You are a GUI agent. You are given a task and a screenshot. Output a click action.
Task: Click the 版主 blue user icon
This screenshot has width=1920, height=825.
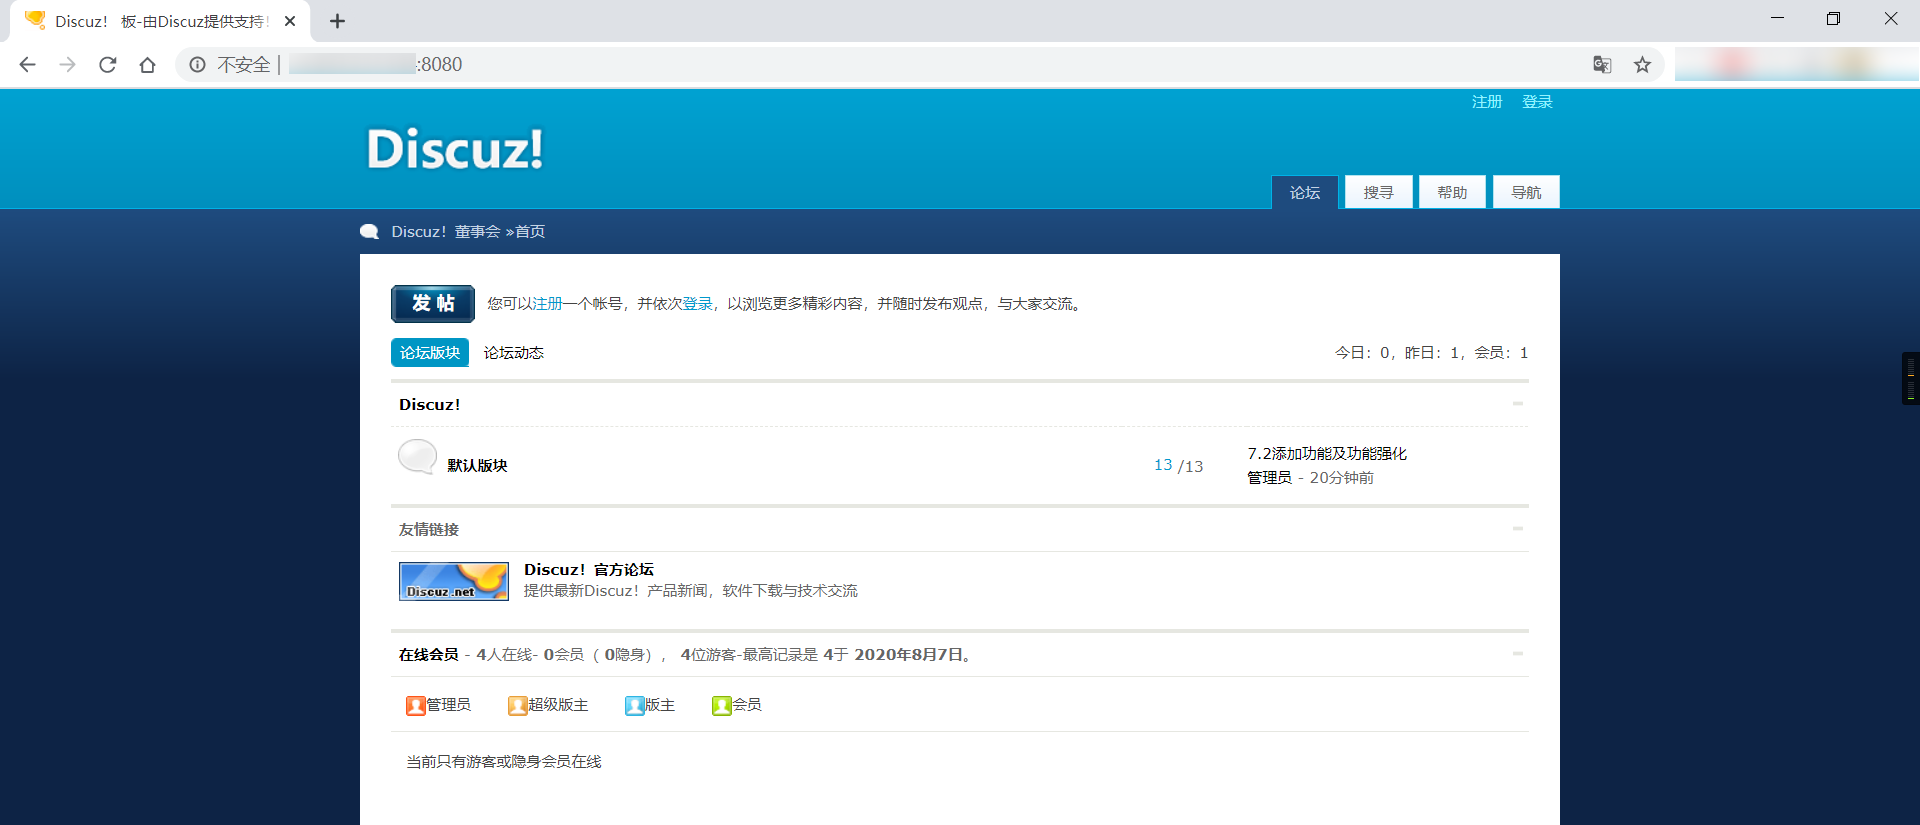(634, 706)
